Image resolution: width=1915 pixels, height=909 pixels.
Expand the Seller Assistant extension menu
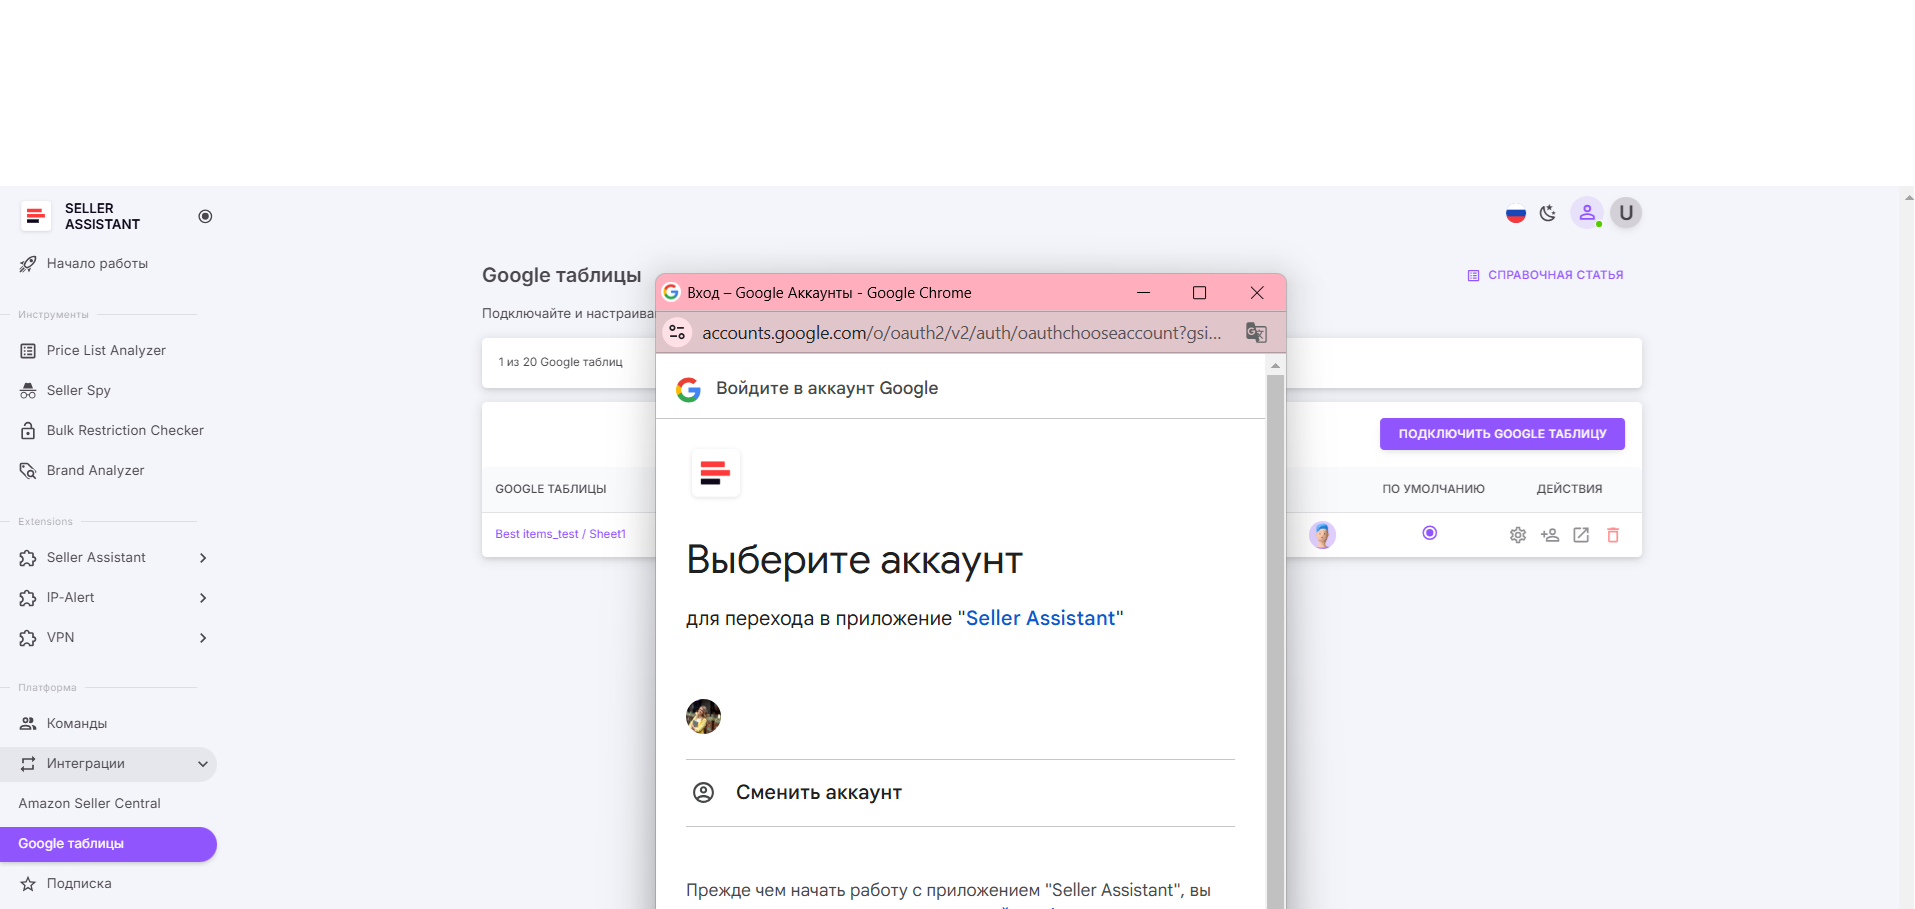coord(96,557)
